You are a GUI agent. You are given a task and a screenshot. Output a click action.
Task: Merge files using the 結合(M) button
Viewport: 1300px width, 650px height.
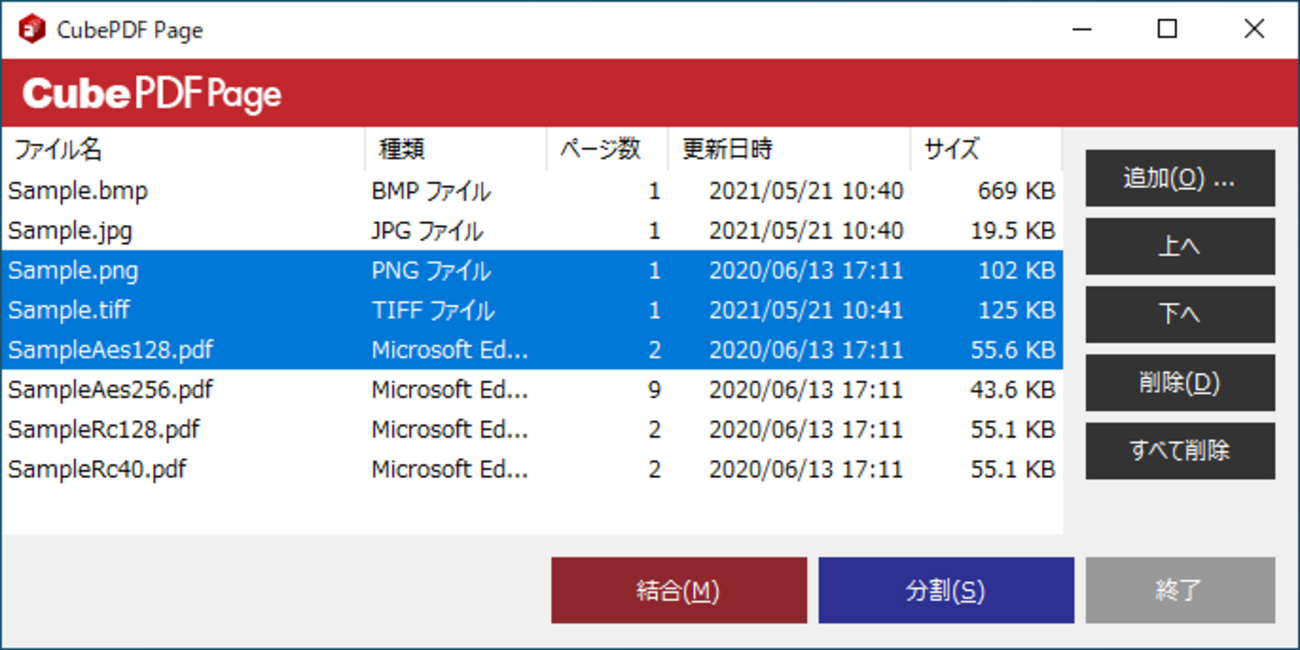coord(679,590)
